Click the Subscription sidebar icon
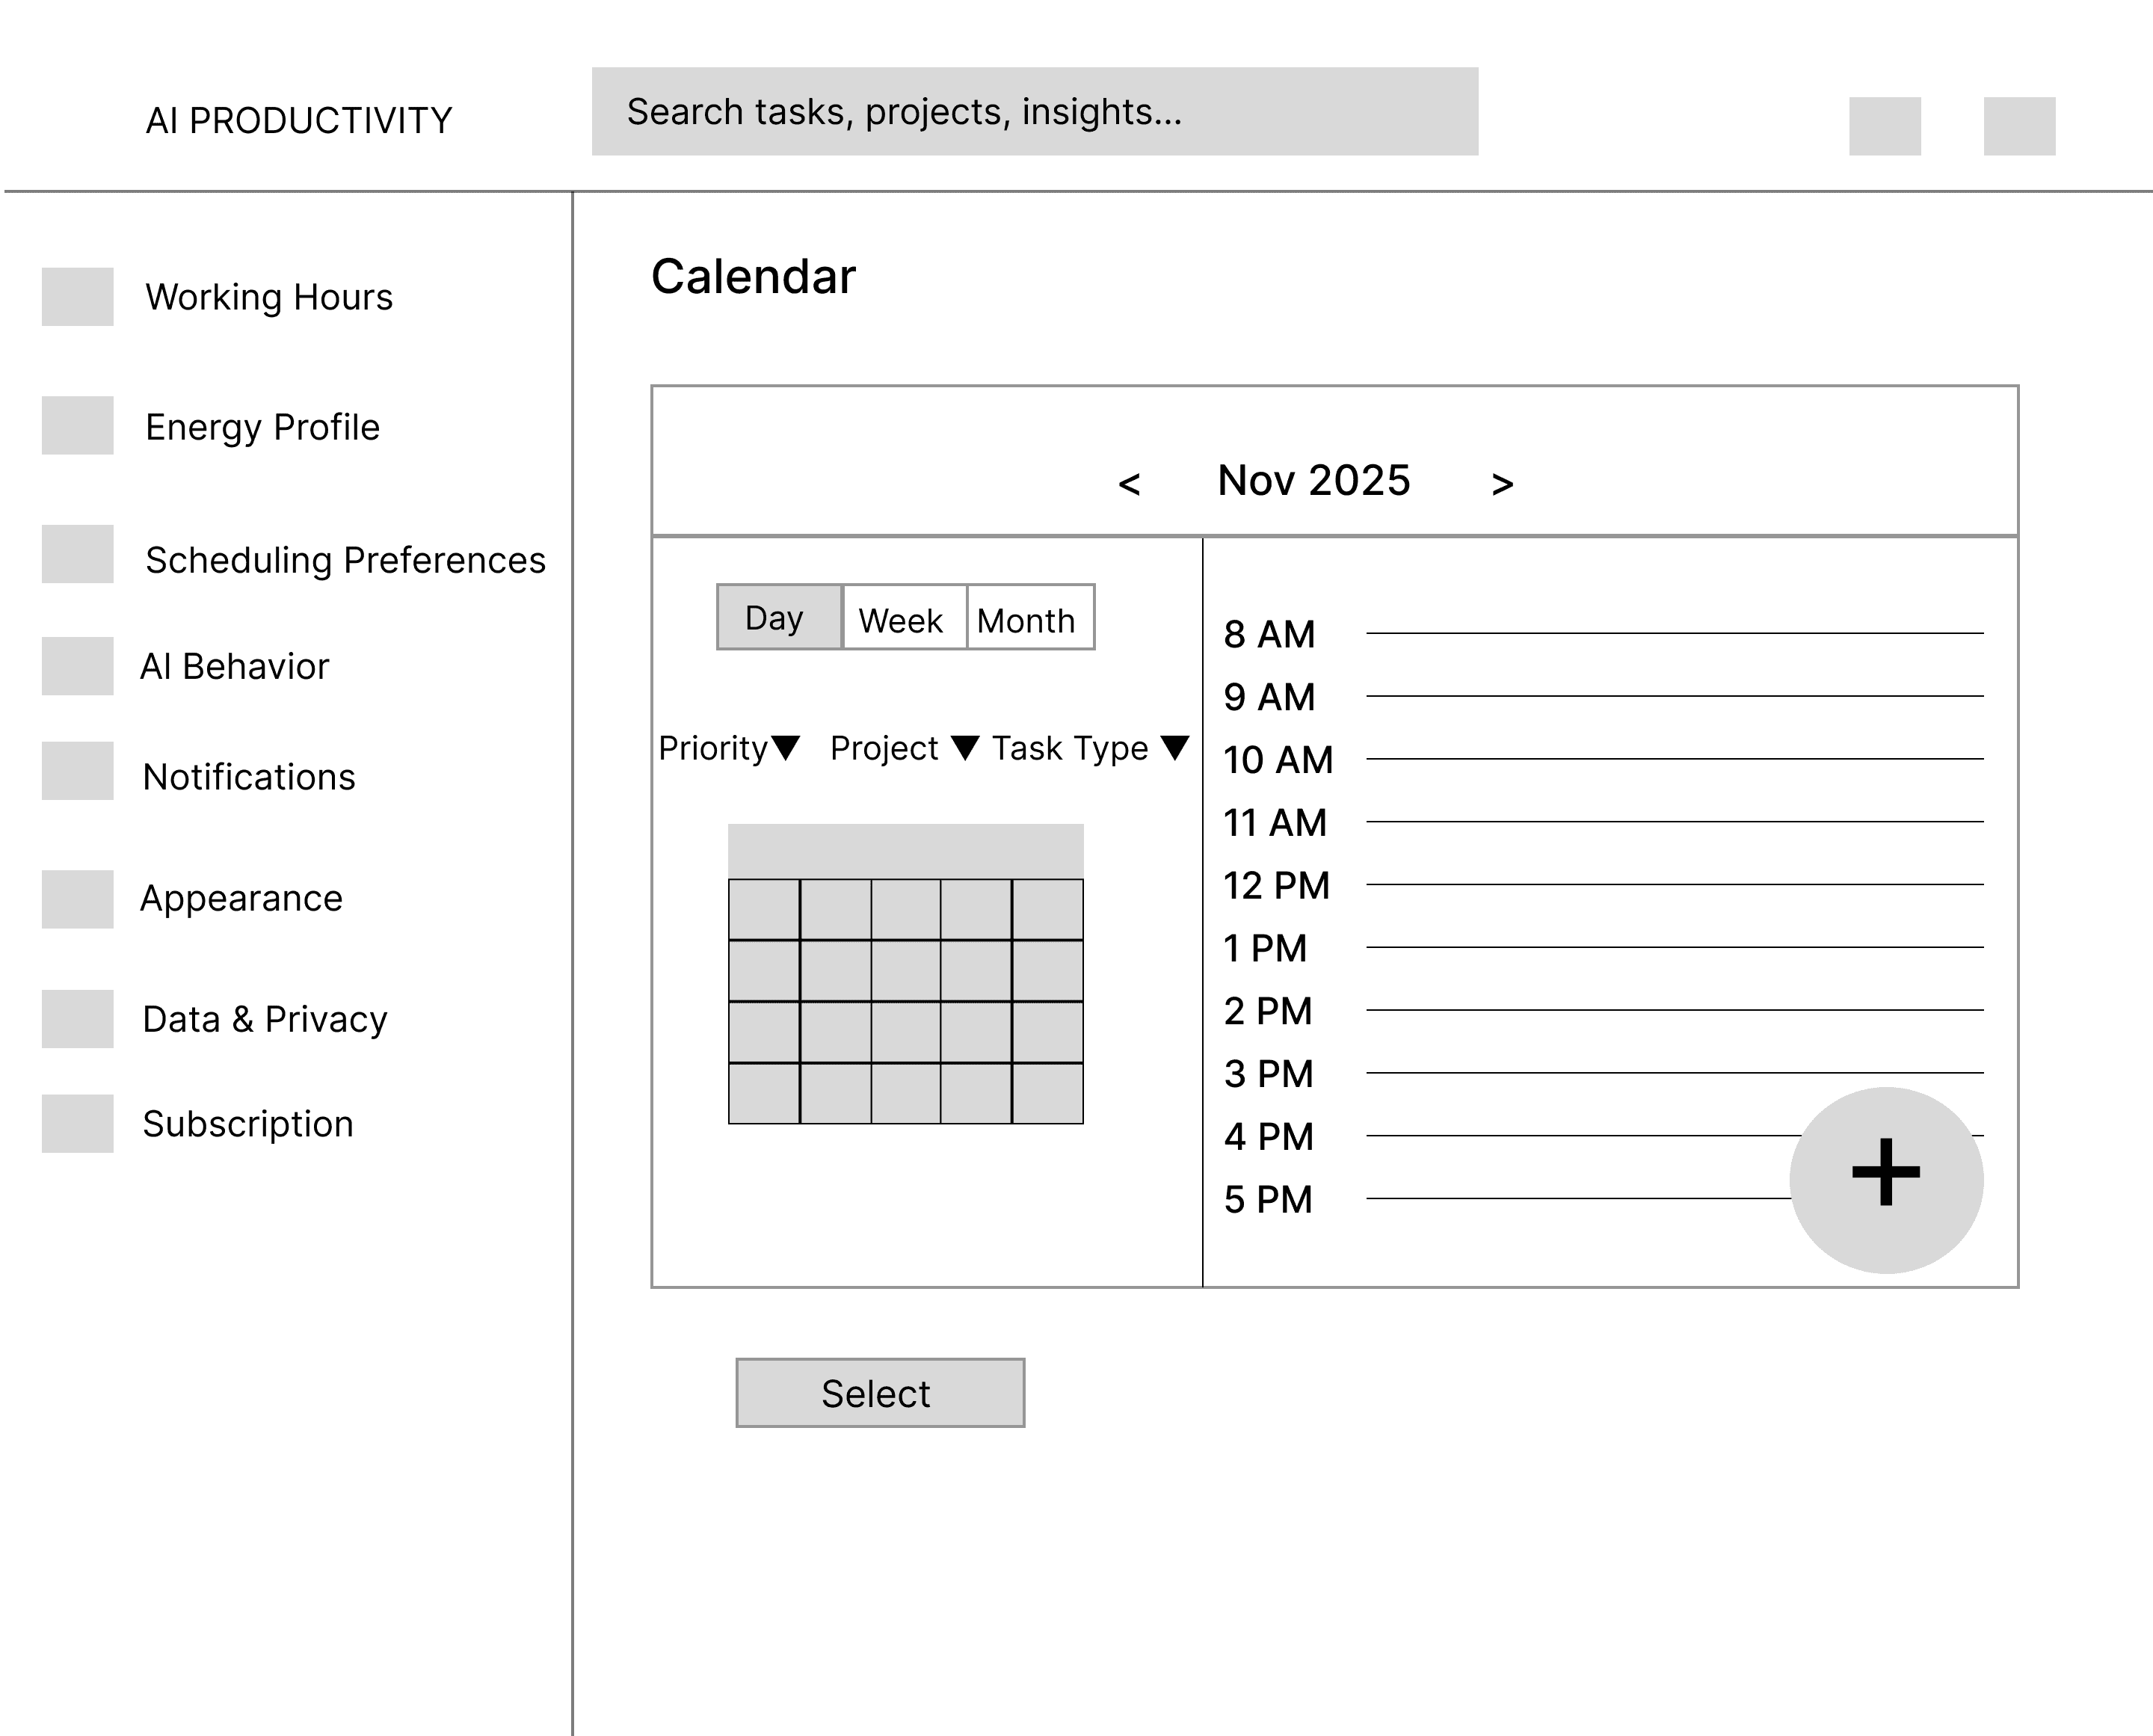This screenshot has height=1736, width=2153. pyautogui.click(x=77, y=1123)
